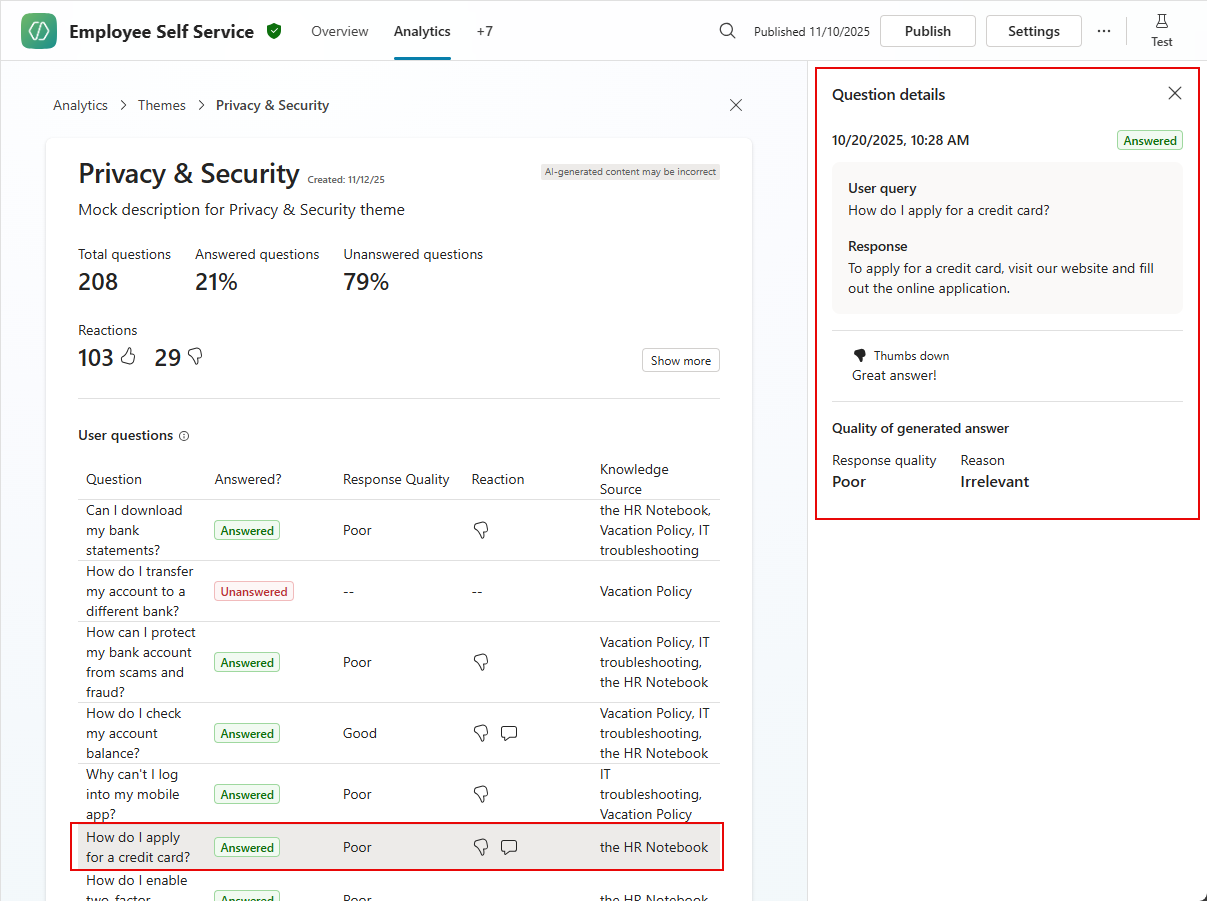Select the transfer account question row

click(140, 591)
